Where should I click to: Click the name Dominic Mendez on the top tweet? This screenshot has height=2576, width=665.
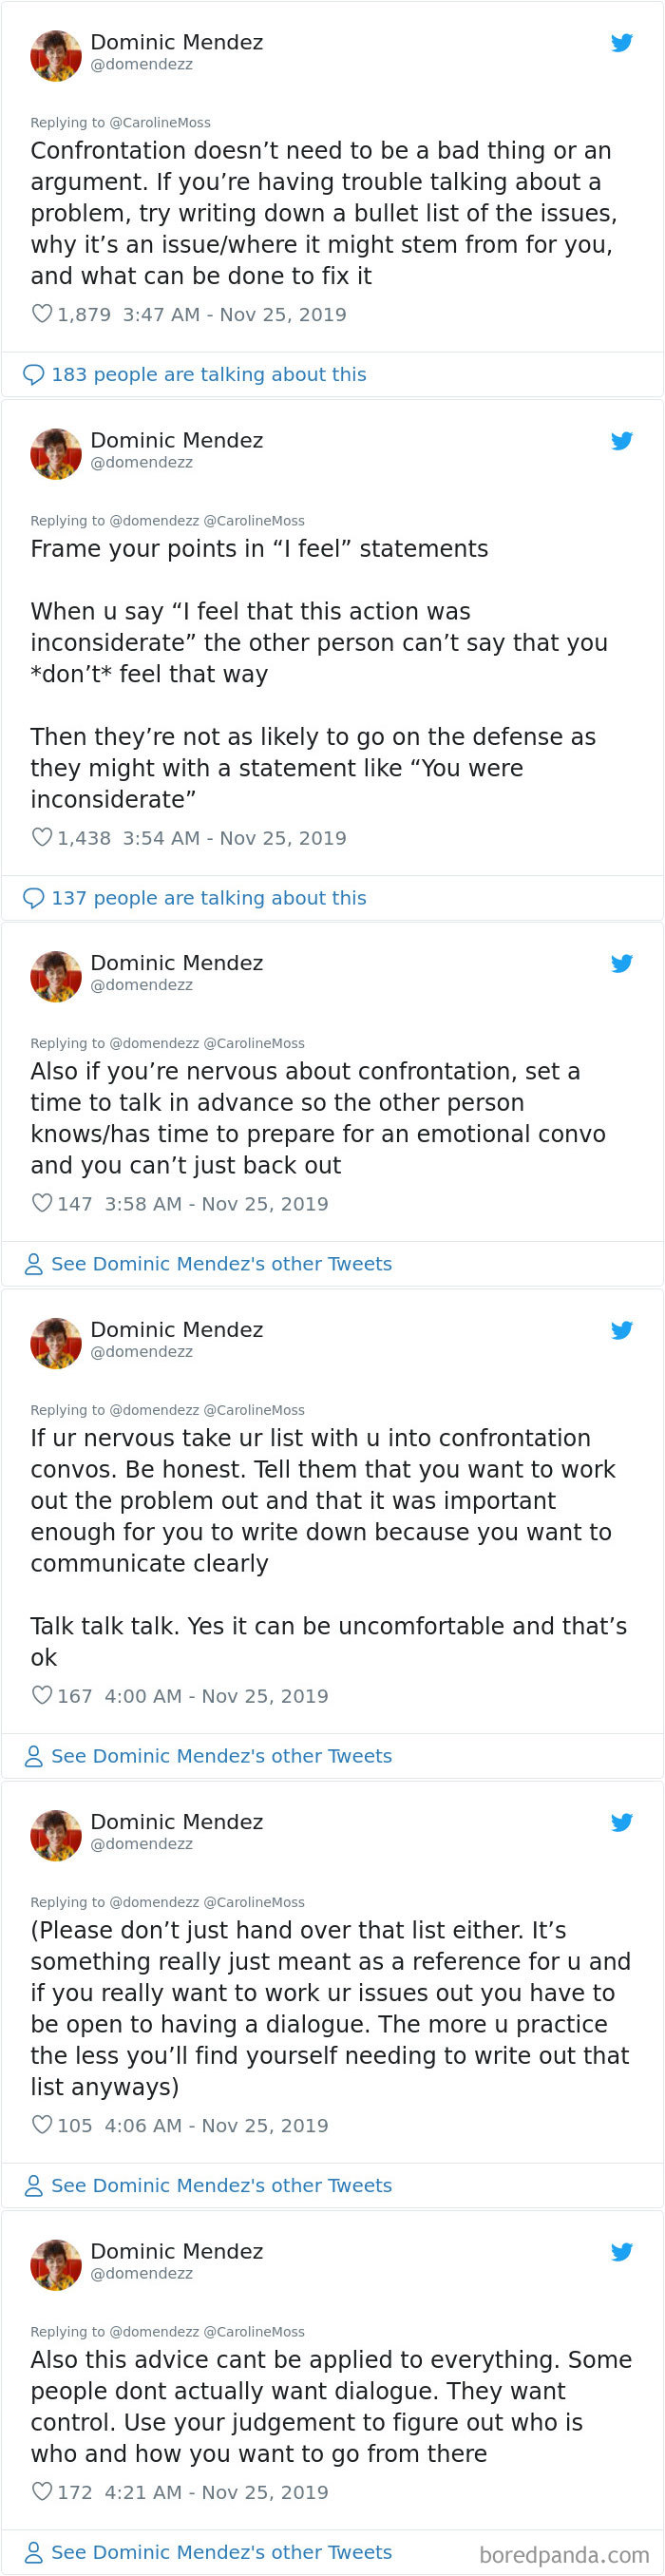point(176,42)
